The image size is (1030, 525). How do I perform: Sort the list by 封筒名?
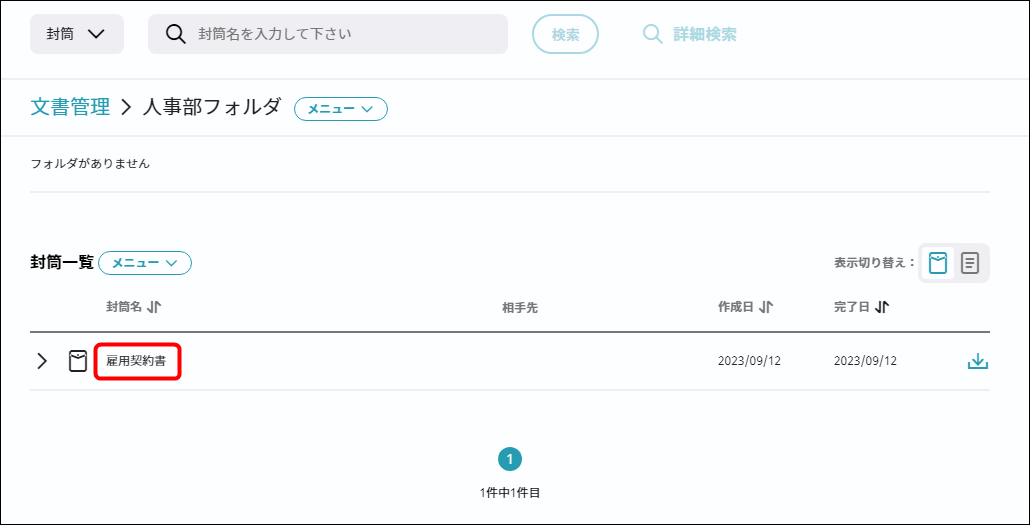point(133,307)
